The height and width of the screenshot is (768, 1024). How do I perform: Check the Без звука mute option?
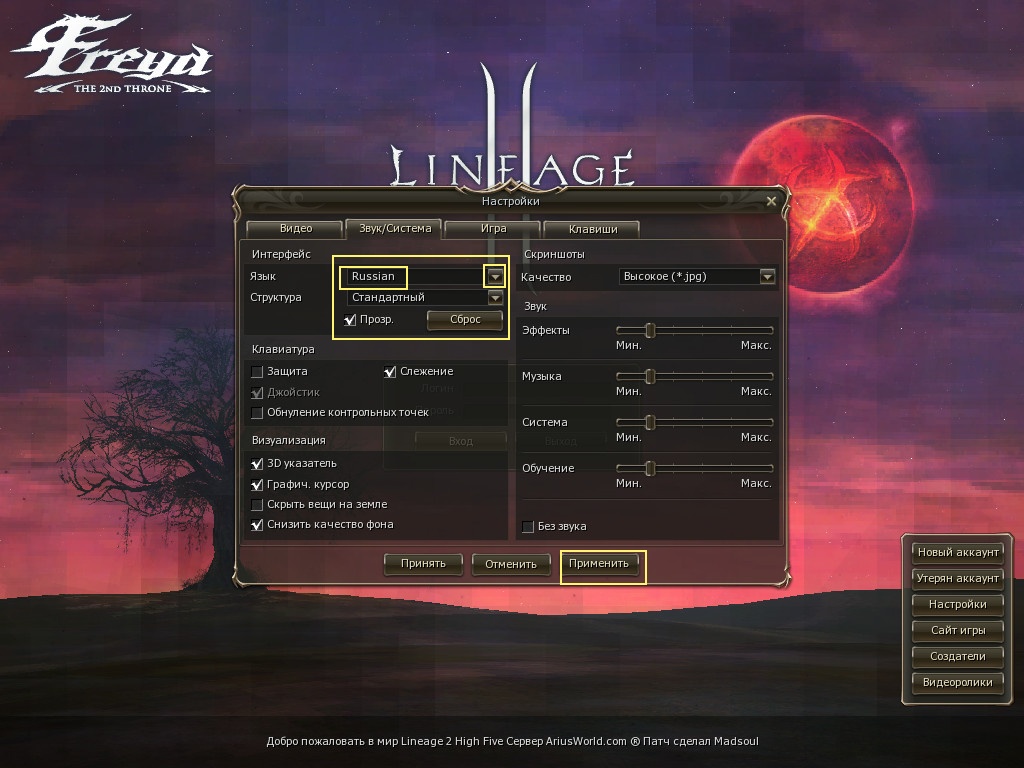pos(528,527)
